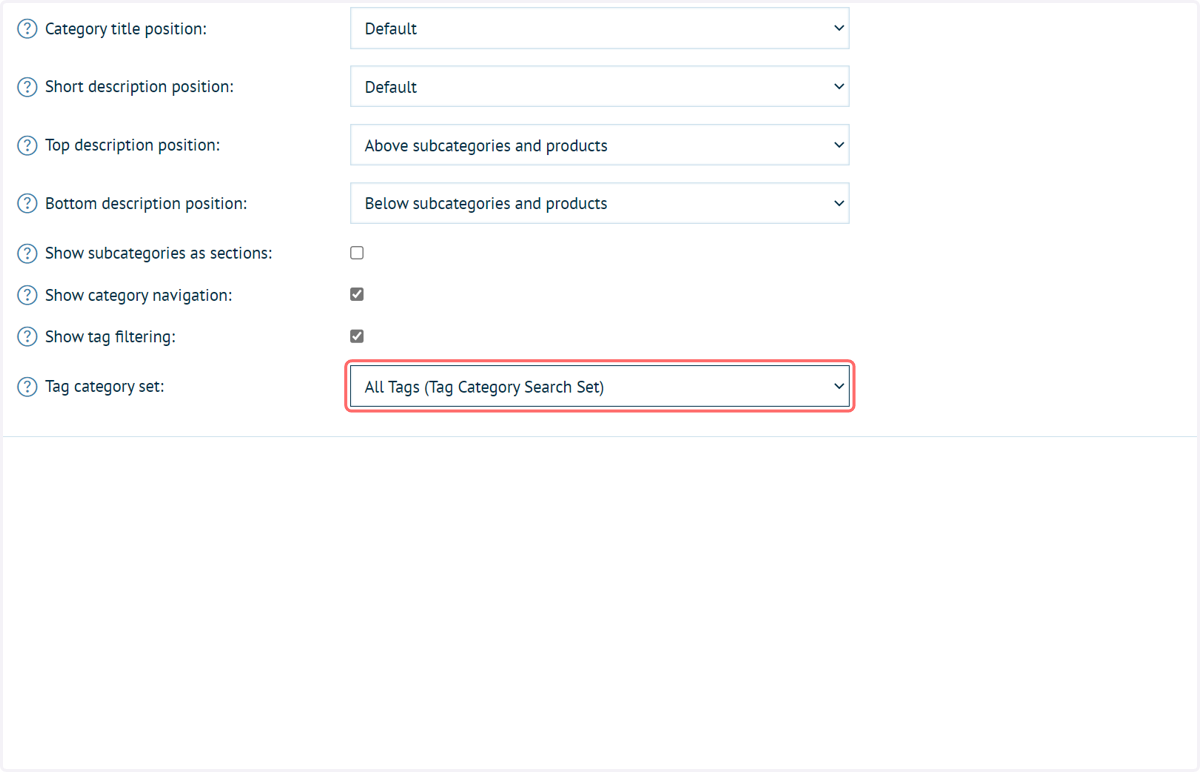
Task: Open Short description position dropdown
Action: click(x=599, y=87)
